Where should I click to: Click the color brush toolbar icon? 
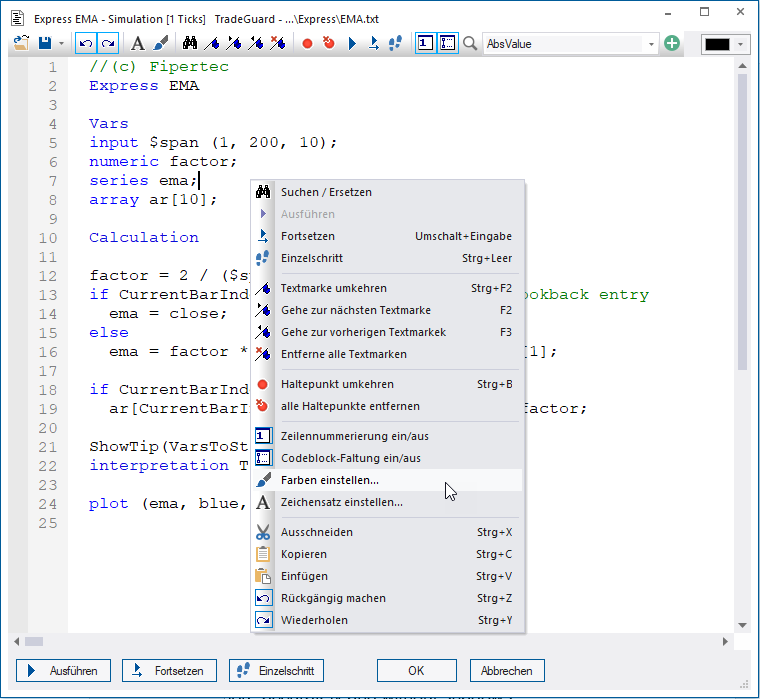(x=159, y=44)
